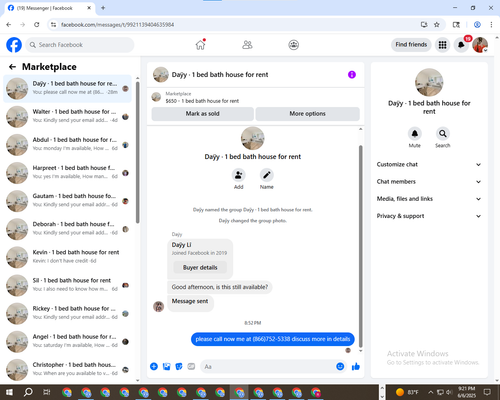Image resolution: width=500 pixels, height=400 pixels.
Task: Choose a sticker from the composer
Action: pyautogui.click(x=179, y=366)
